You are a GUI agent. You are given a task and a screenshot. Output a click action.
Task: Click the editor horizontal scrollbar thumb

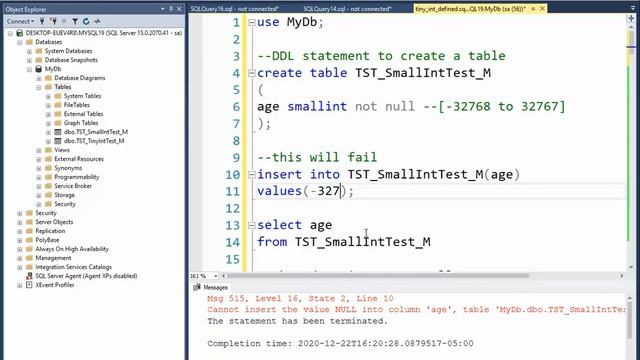378,276
